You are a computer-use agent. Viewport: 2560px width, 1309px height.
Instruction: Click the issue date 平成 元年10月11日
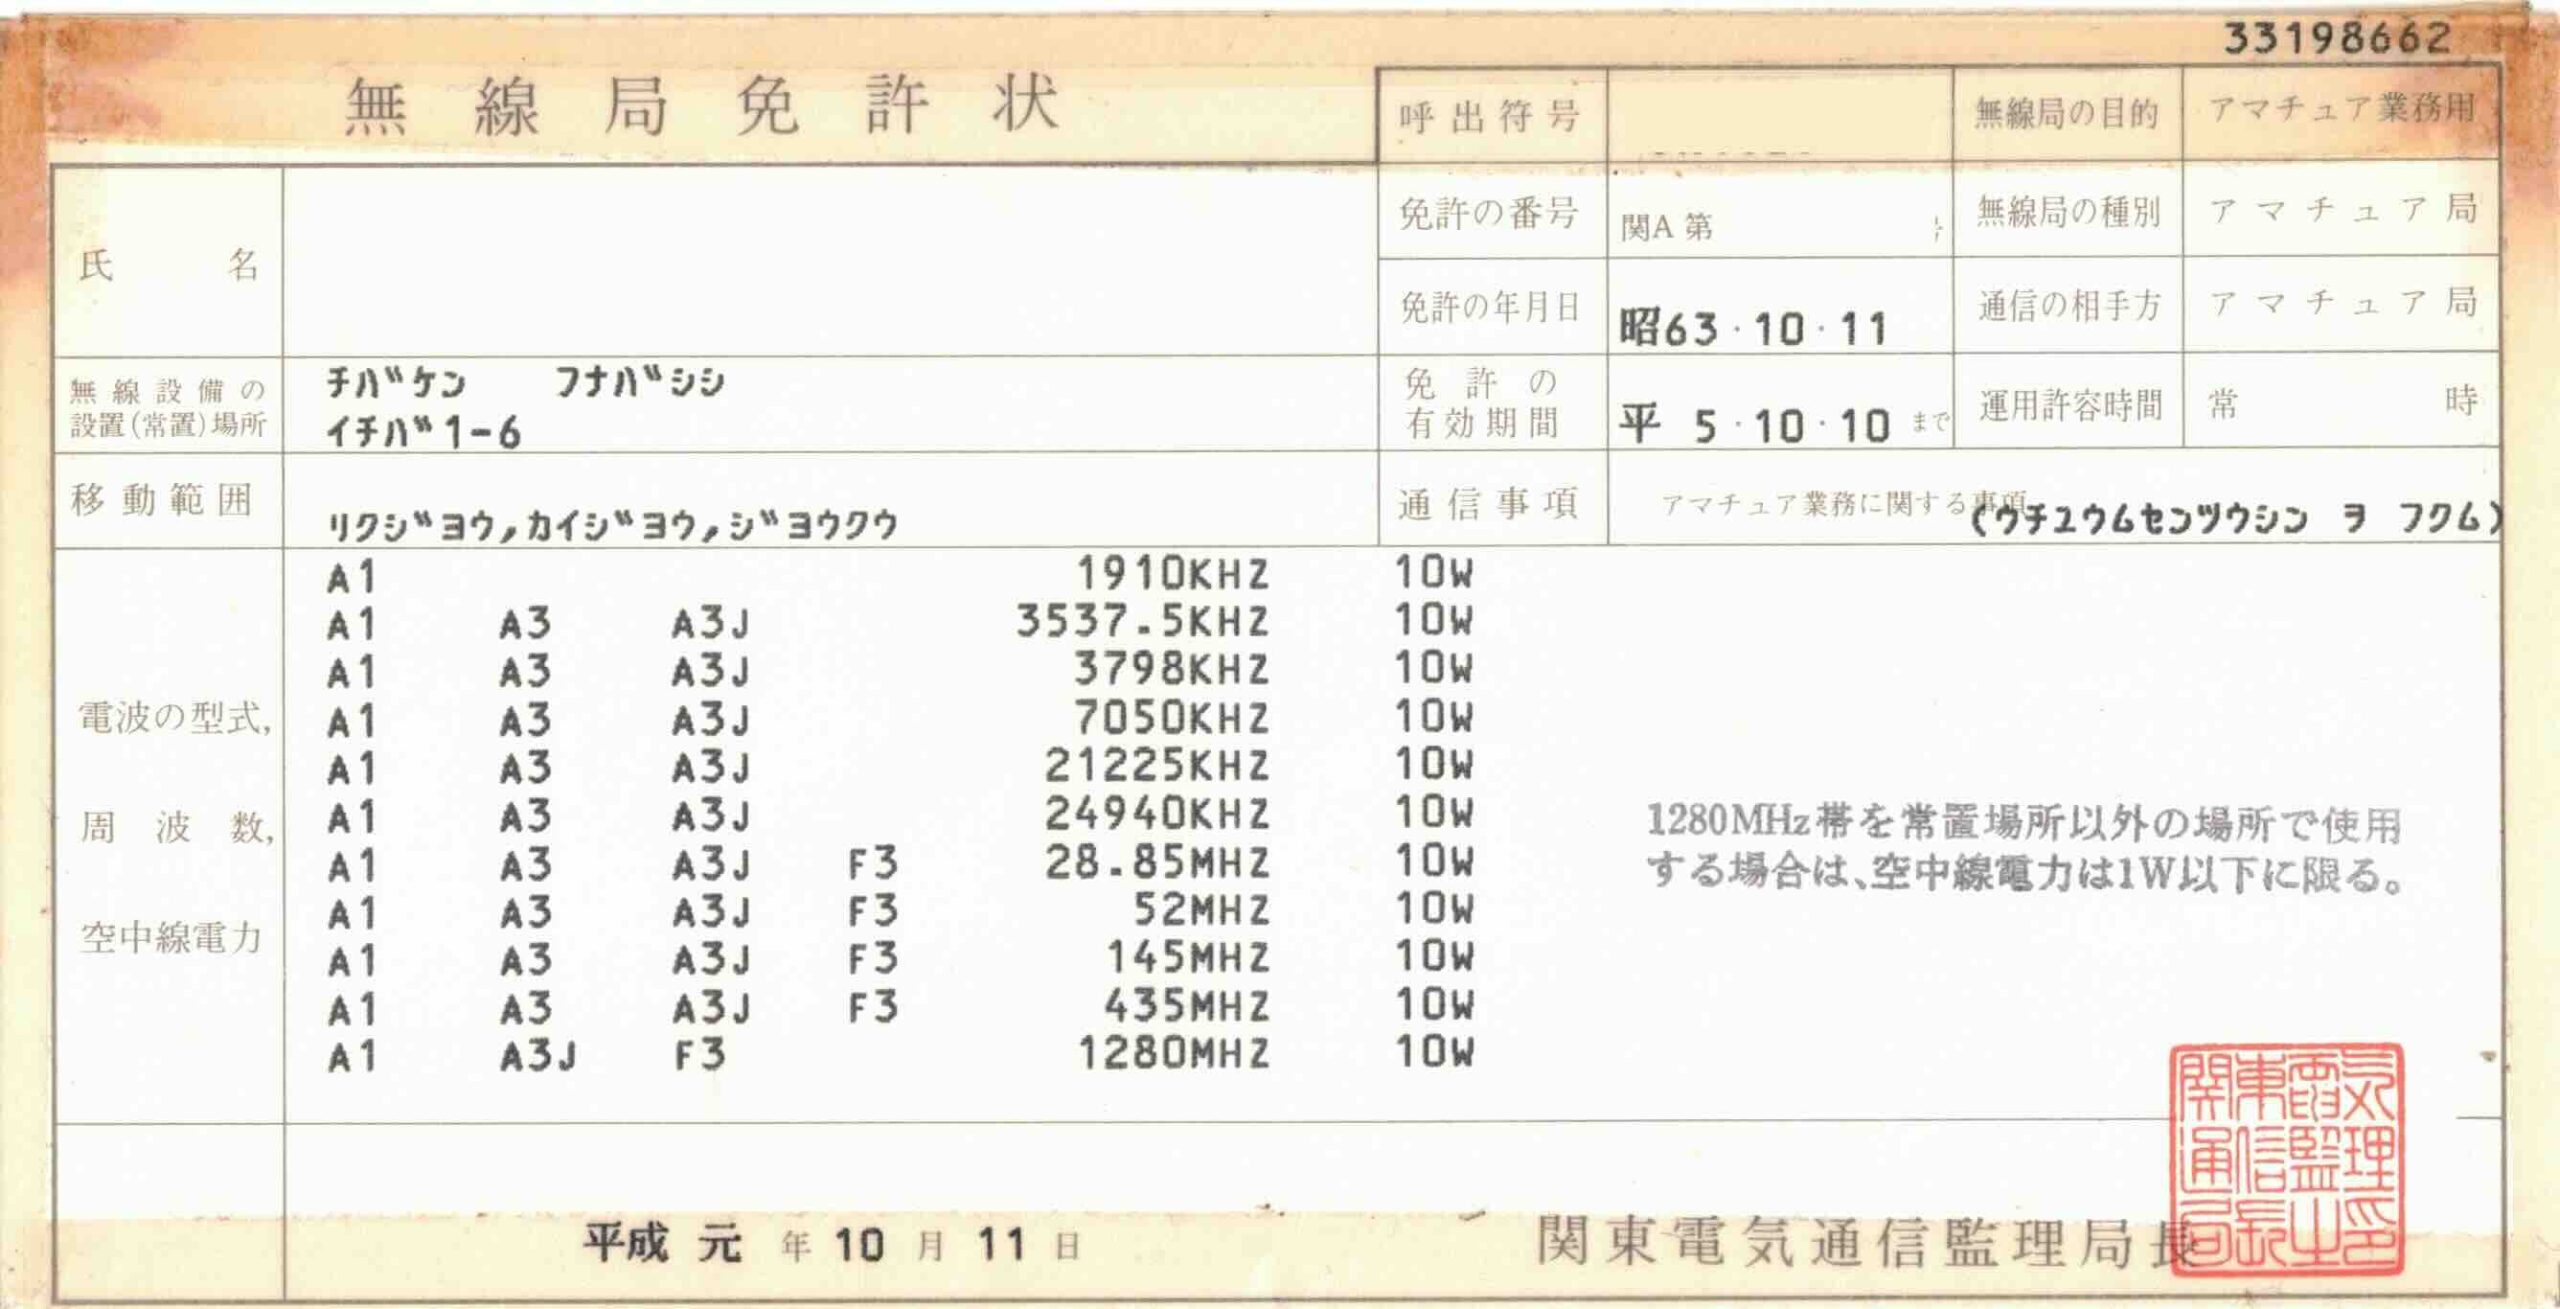pos(832,1245)
